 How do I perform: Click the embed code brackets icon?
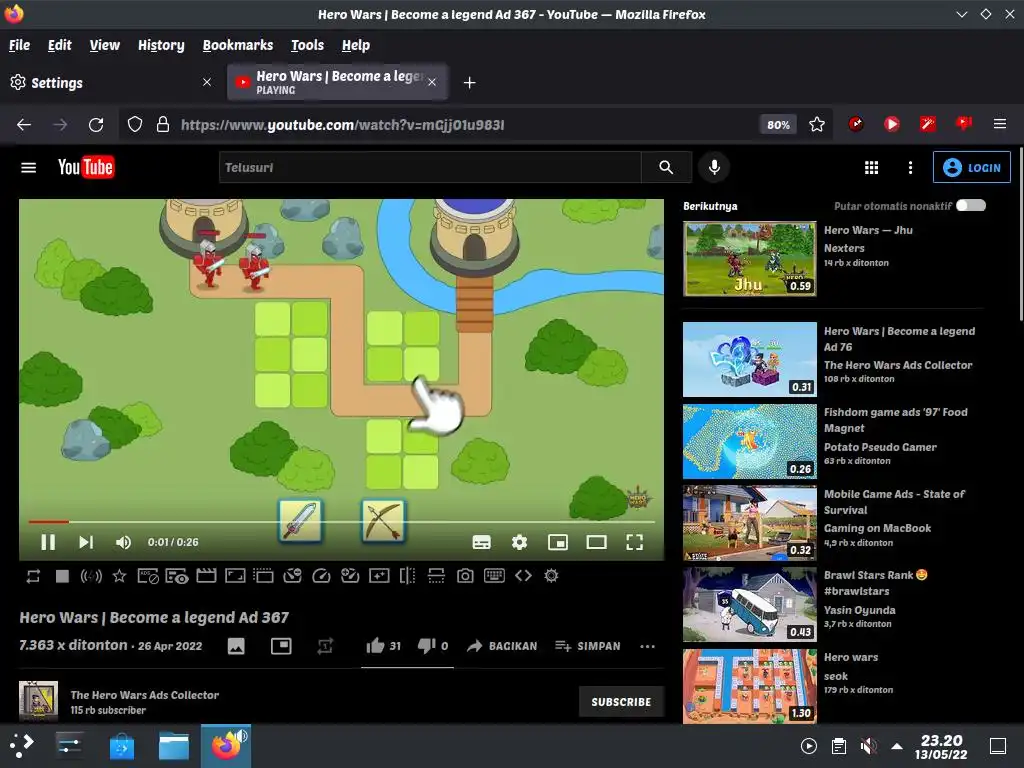click(523, 576)
